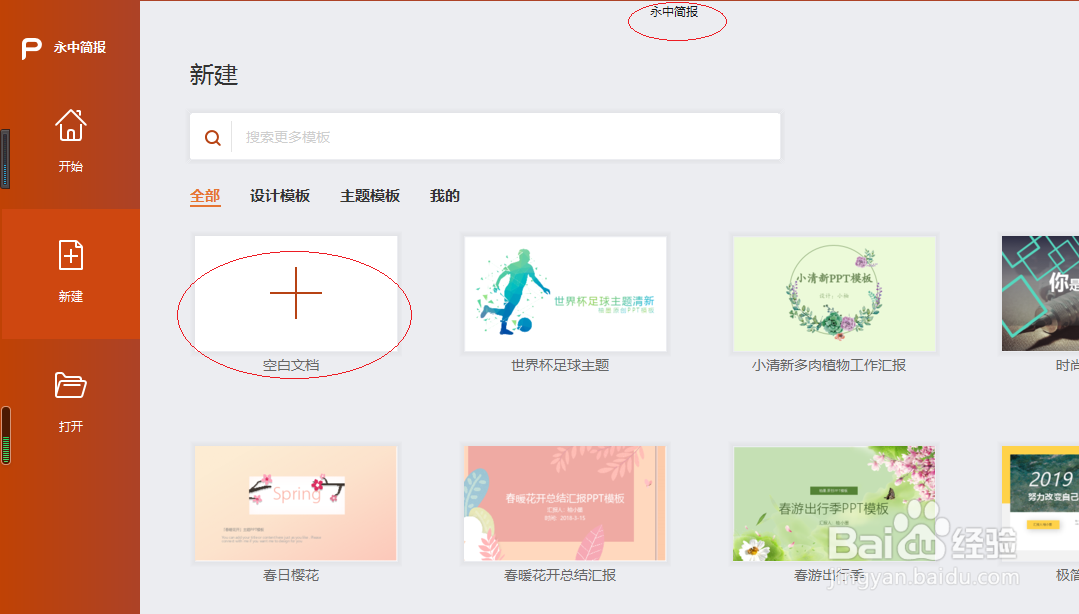Click the 小清新多肉植物工作汇报 label
1079x614 pixels.
pyautogui.click(x=829, y=366)
